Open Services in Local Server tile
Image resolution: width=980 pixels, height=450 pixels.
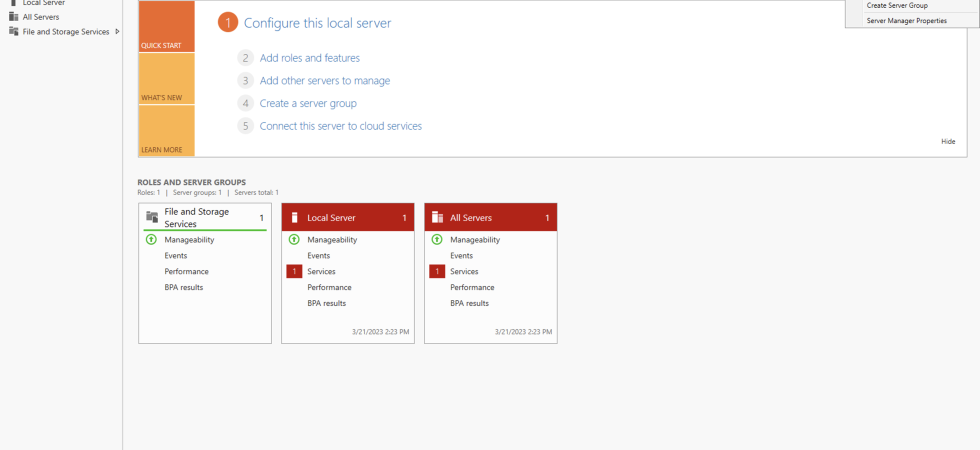pyautogui.click(x=321, y=272)
